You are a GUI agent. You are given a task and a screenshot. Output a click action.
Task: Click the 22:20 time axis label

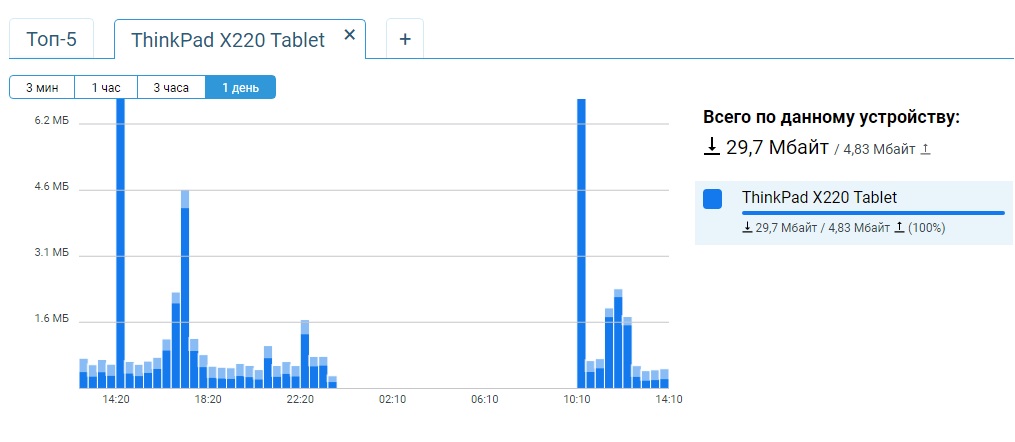tap(300, 400)
